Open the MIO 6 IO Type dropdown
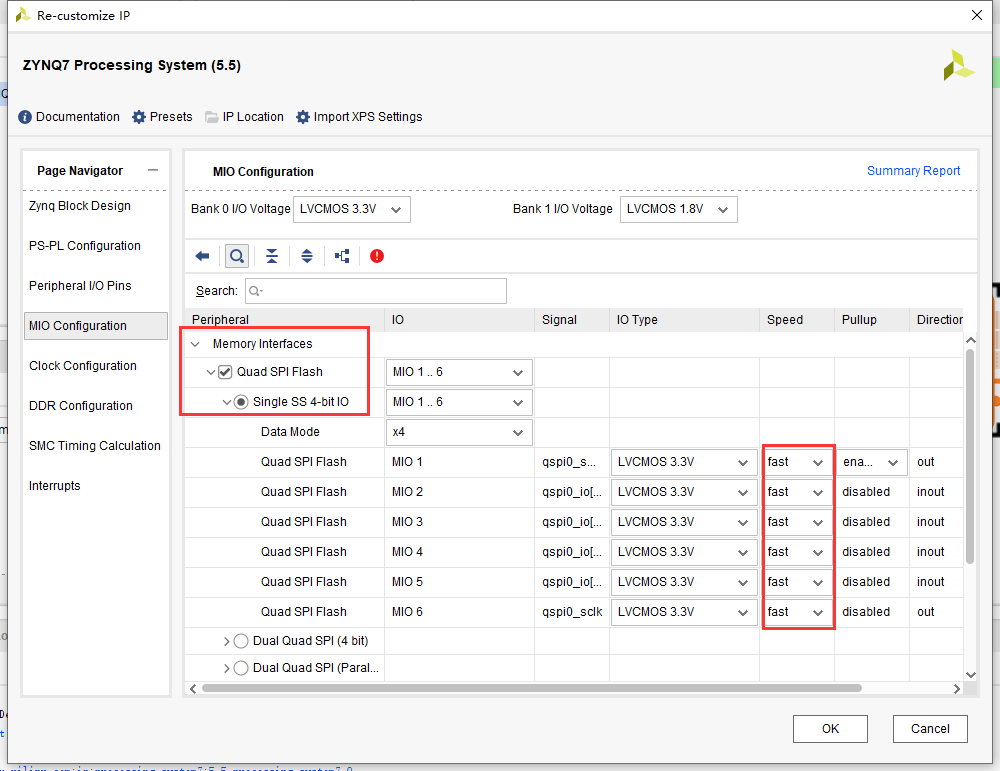 684,612
